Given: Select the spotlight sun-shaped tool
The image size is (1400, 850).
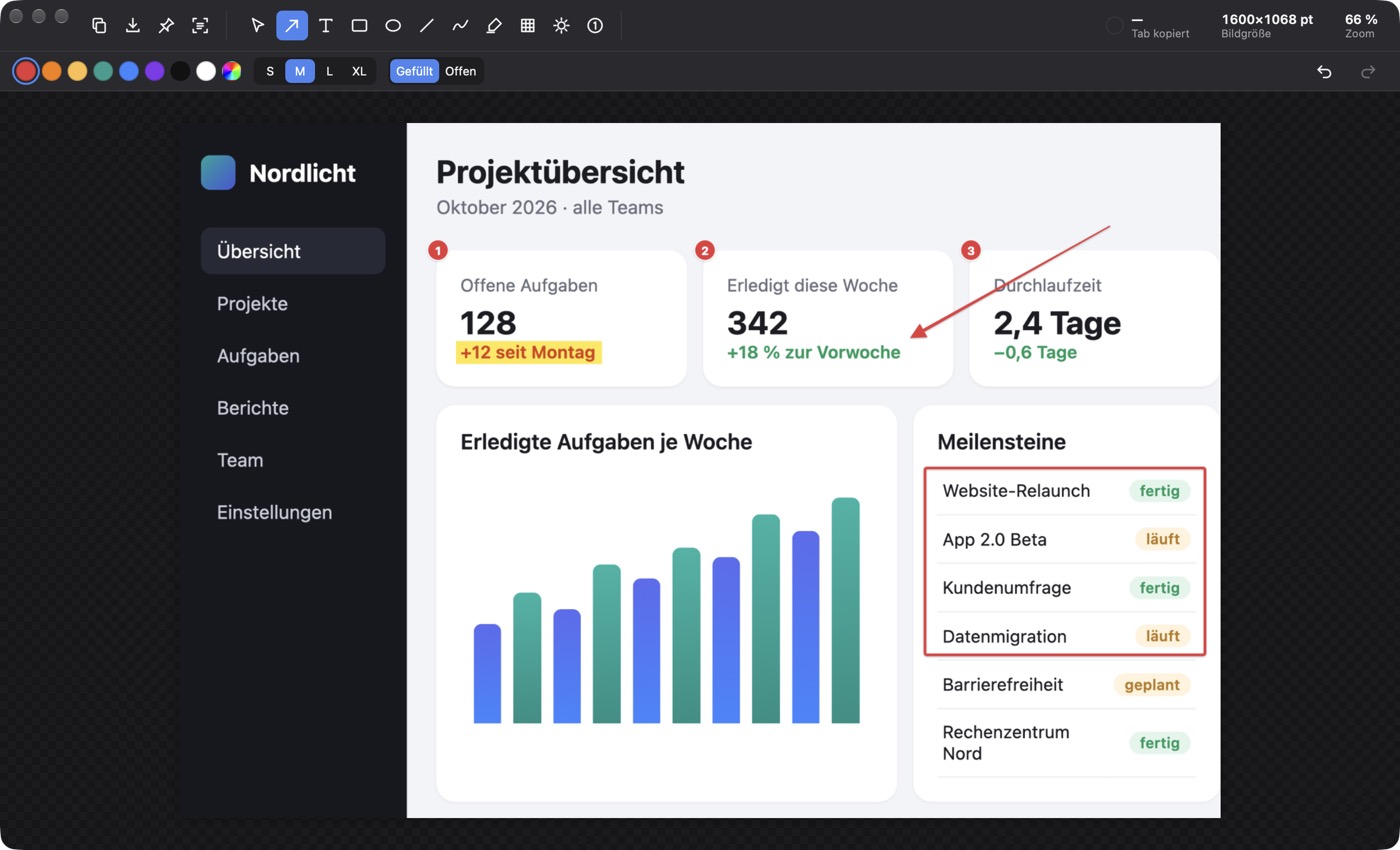Looking at the screenshot, I should (x=562, y=26).
